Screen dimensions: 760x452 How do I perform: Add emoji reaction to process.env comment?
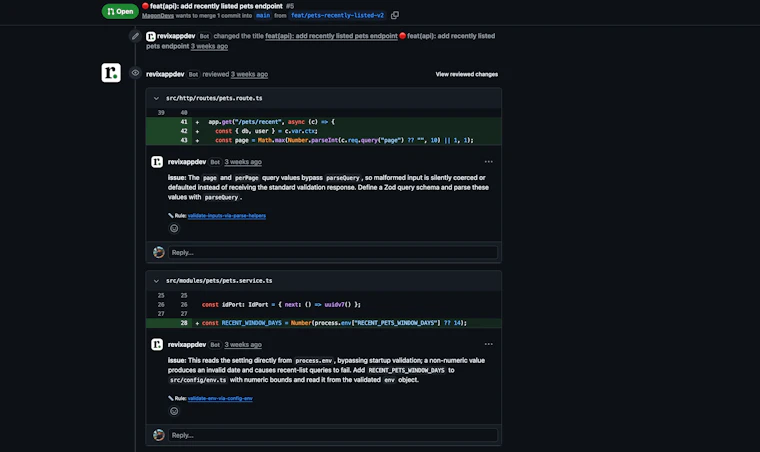click(x=174, y=411)
